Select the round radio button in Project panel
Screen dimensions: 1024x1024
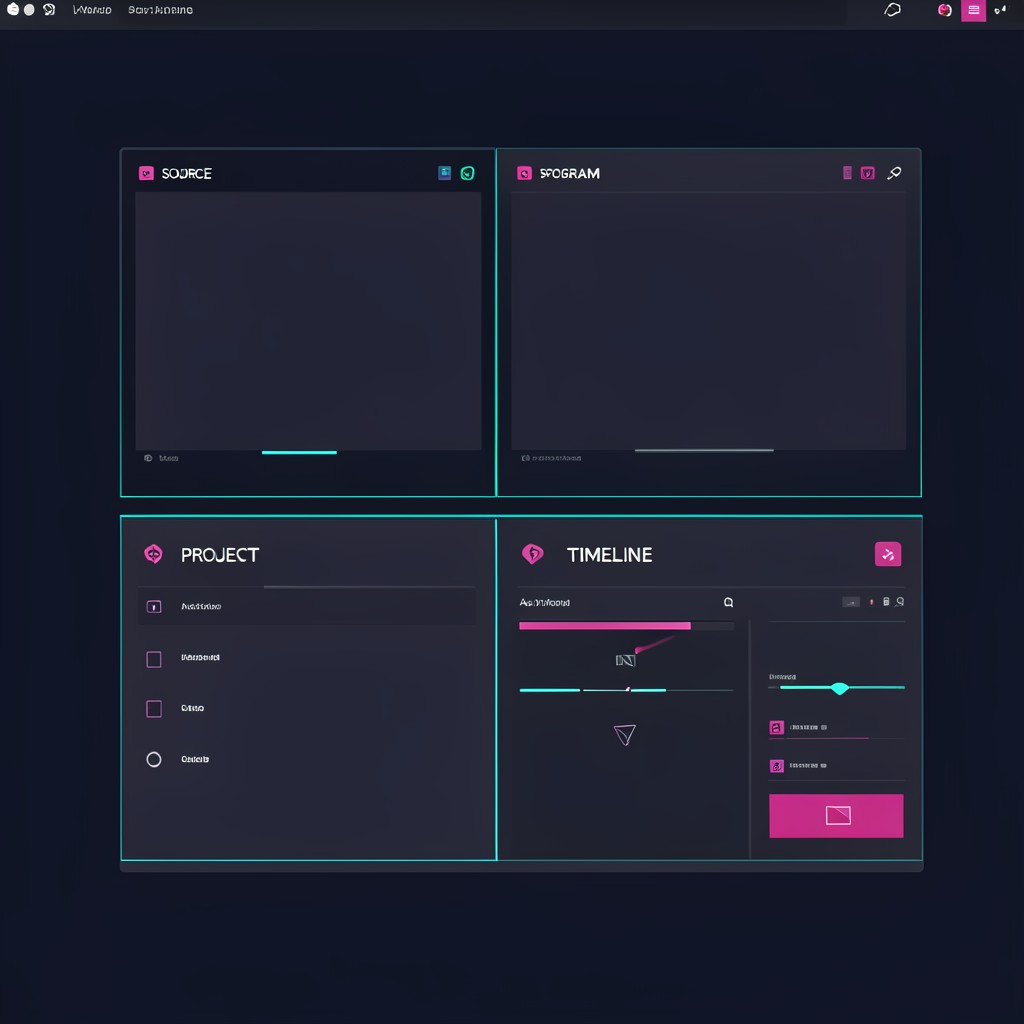154,760
